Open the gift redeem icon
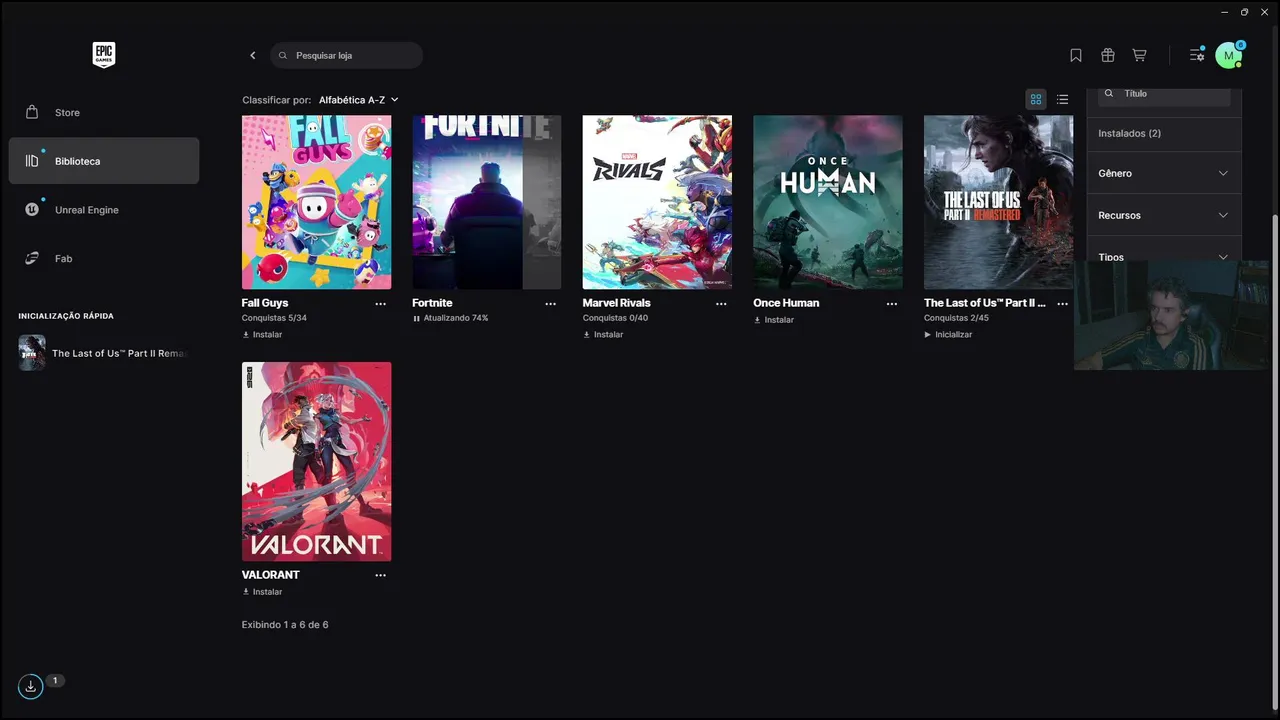 (1108, 55)
